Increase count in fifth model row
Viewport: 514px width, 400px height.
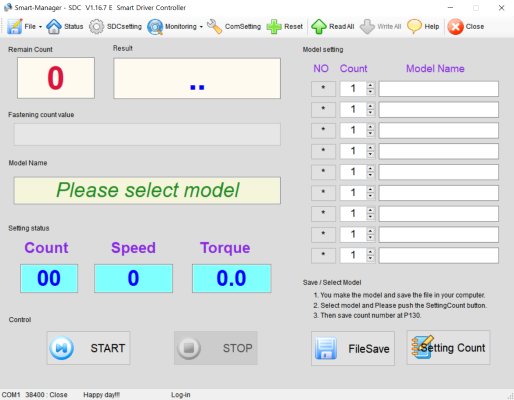(x=370, y=169)
